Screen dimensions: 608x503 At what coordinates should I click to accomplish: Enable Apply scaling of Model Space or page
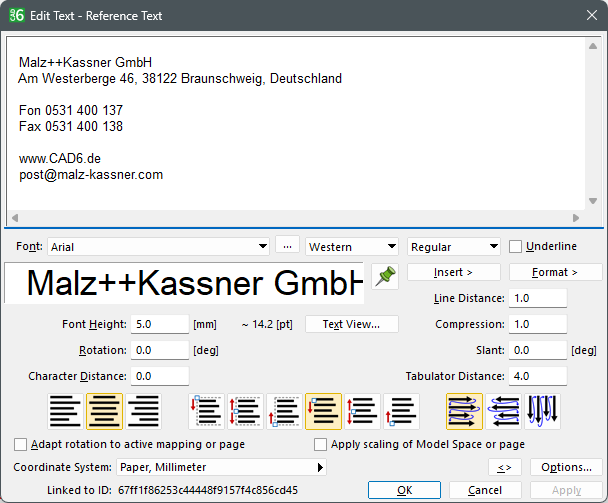(320, 444)
